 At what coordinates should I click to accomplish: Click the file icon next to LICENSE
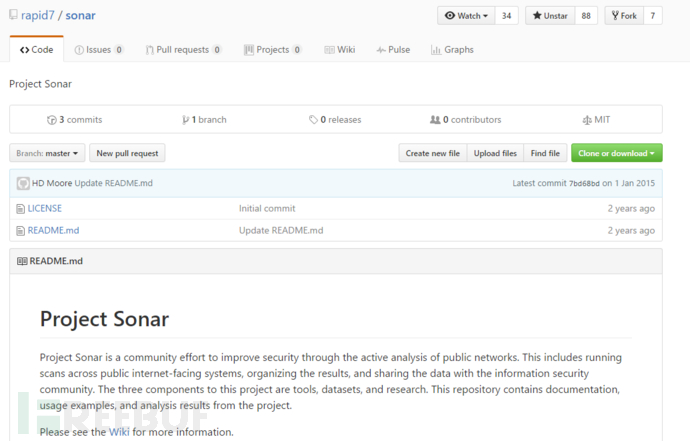(20, 209)
